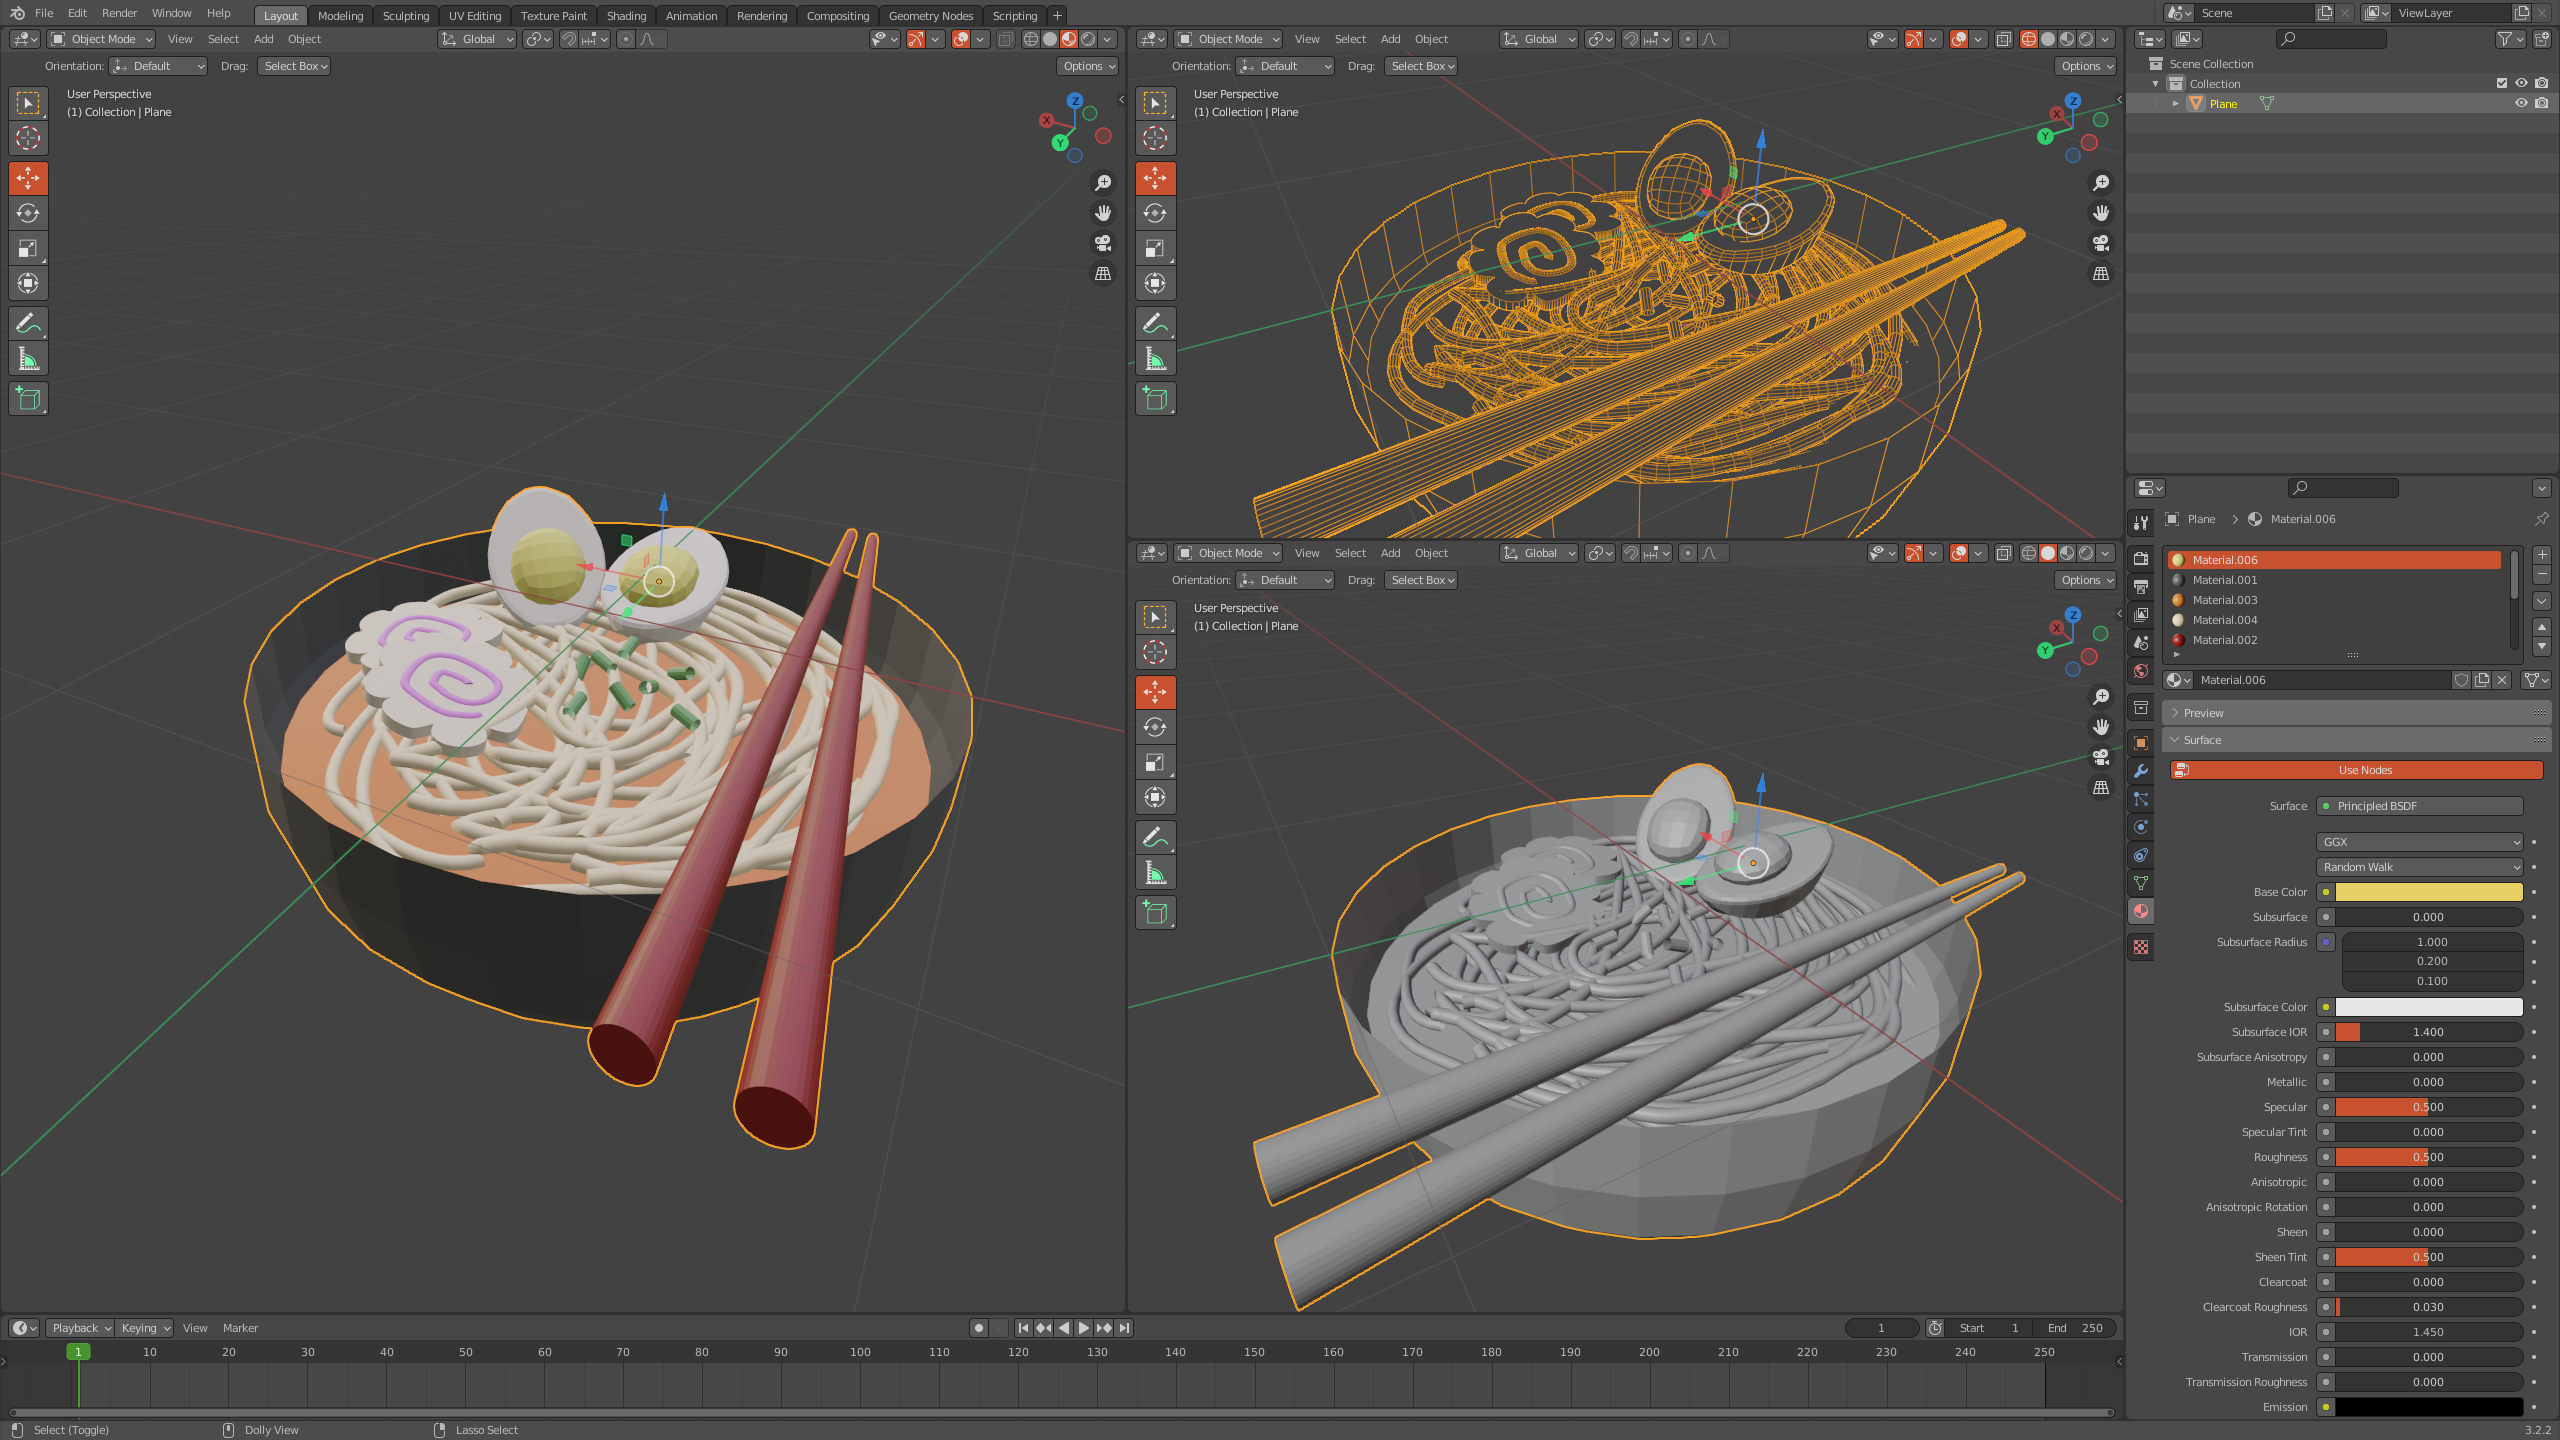The width and height of the screenshot is (2560, 1440).
Task: Open the Render menu
Action: coord(119,13)
